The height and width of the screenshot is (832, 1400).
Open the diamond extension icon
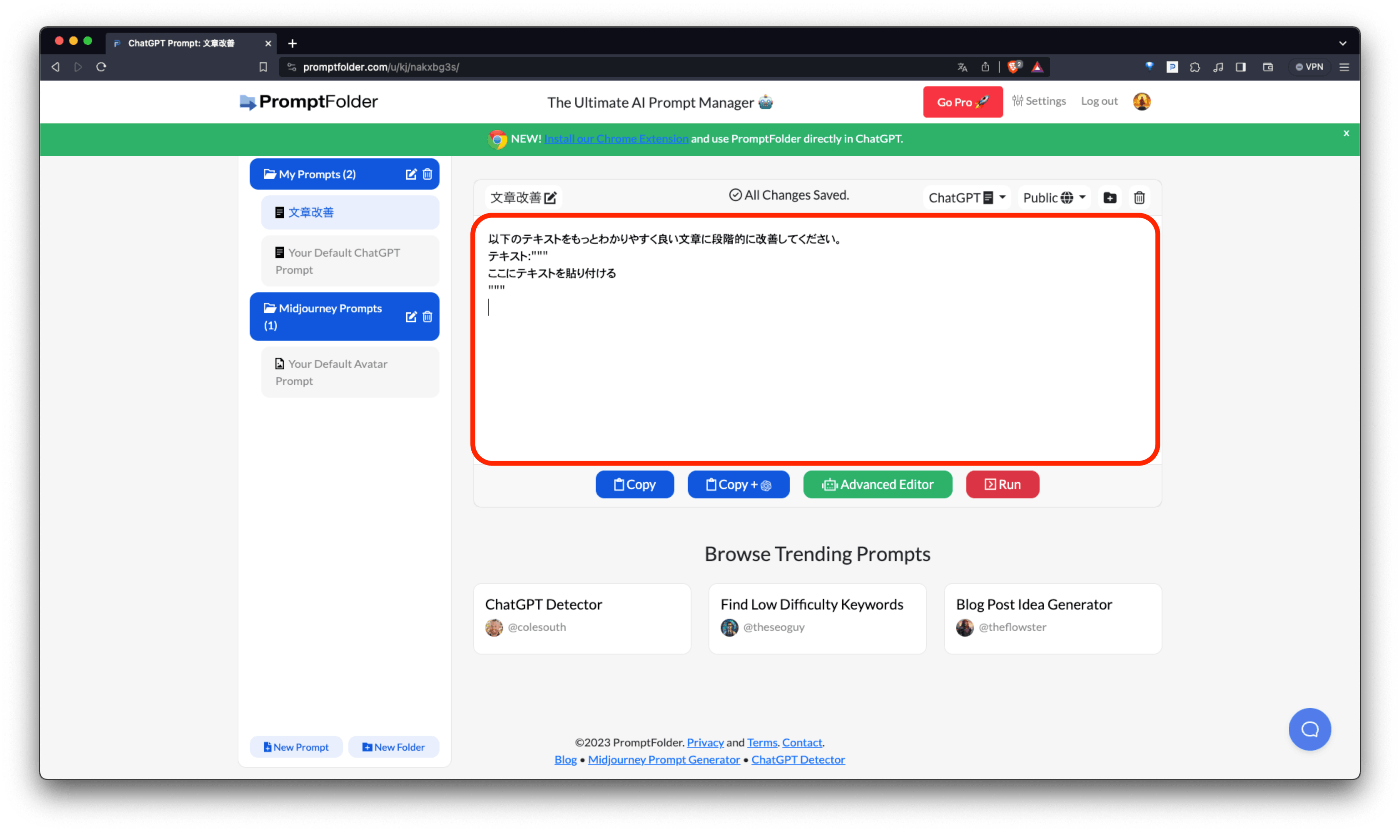pyautogui.click(x=1149, y=67)
